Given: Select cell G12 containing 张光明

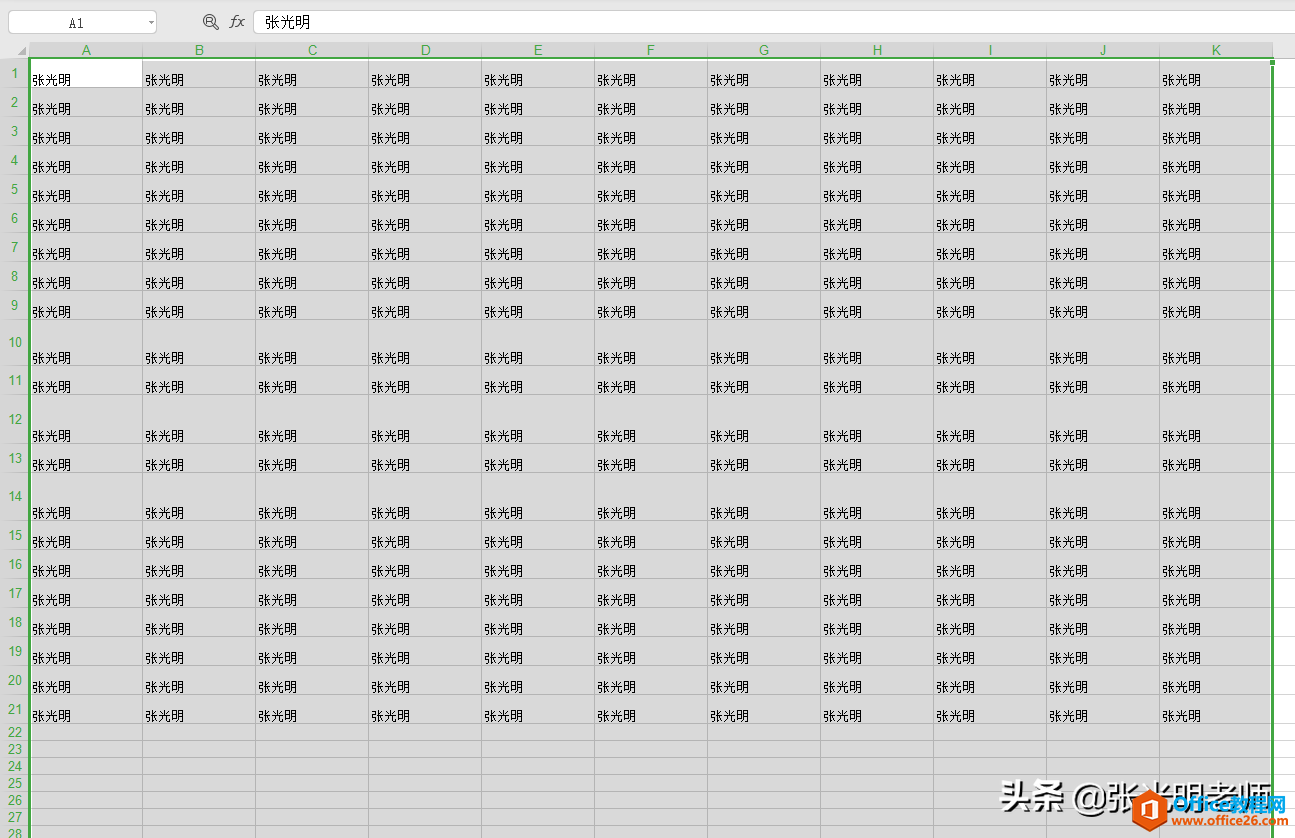Looking at the screenshot, I should pyautogui.click(x=764, y=419).
